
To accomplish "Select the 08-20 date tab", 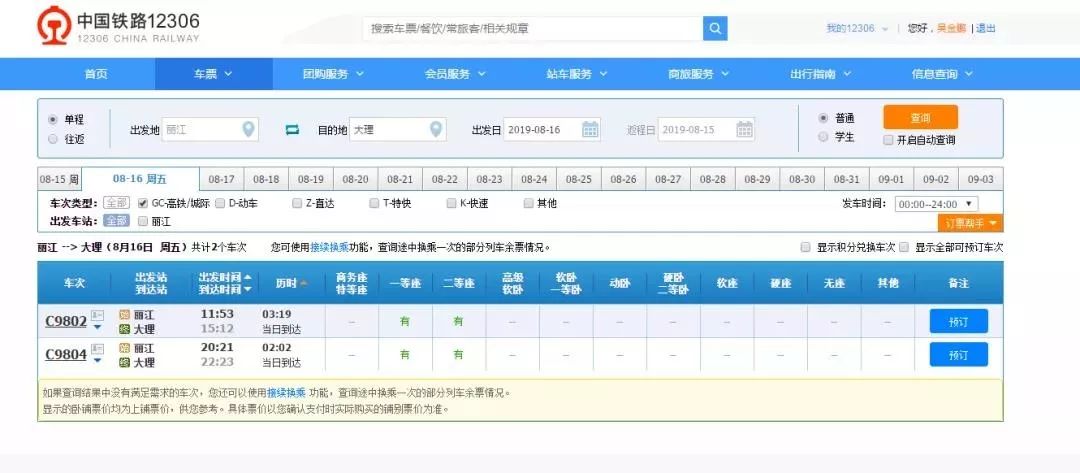I will click(x=355, y=179).
